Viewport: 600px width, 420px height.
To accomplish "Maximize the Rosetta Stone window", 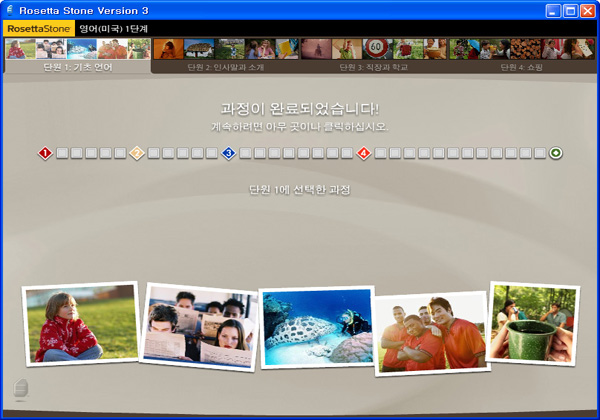I will [x=570, y=11].
